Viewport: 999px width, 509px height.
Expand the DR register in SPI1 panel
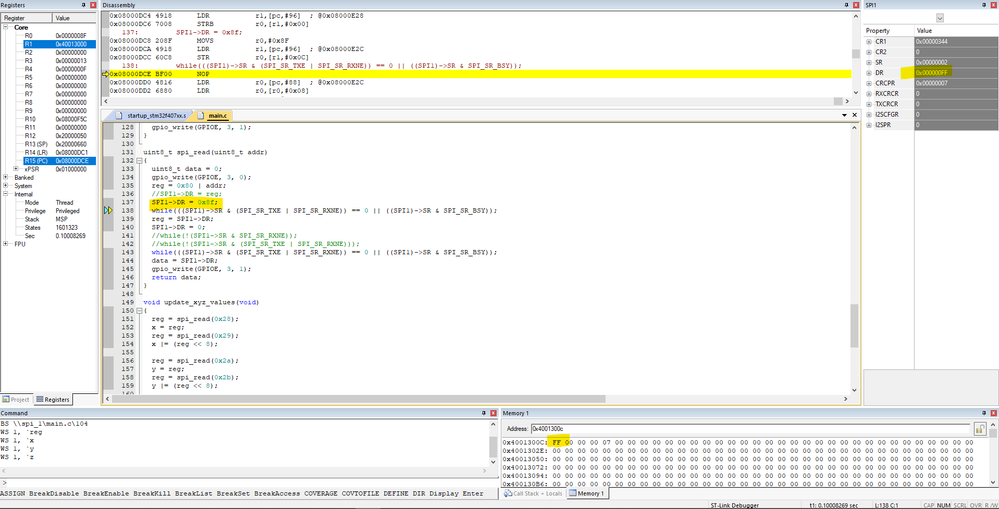[x=869, y=73]
